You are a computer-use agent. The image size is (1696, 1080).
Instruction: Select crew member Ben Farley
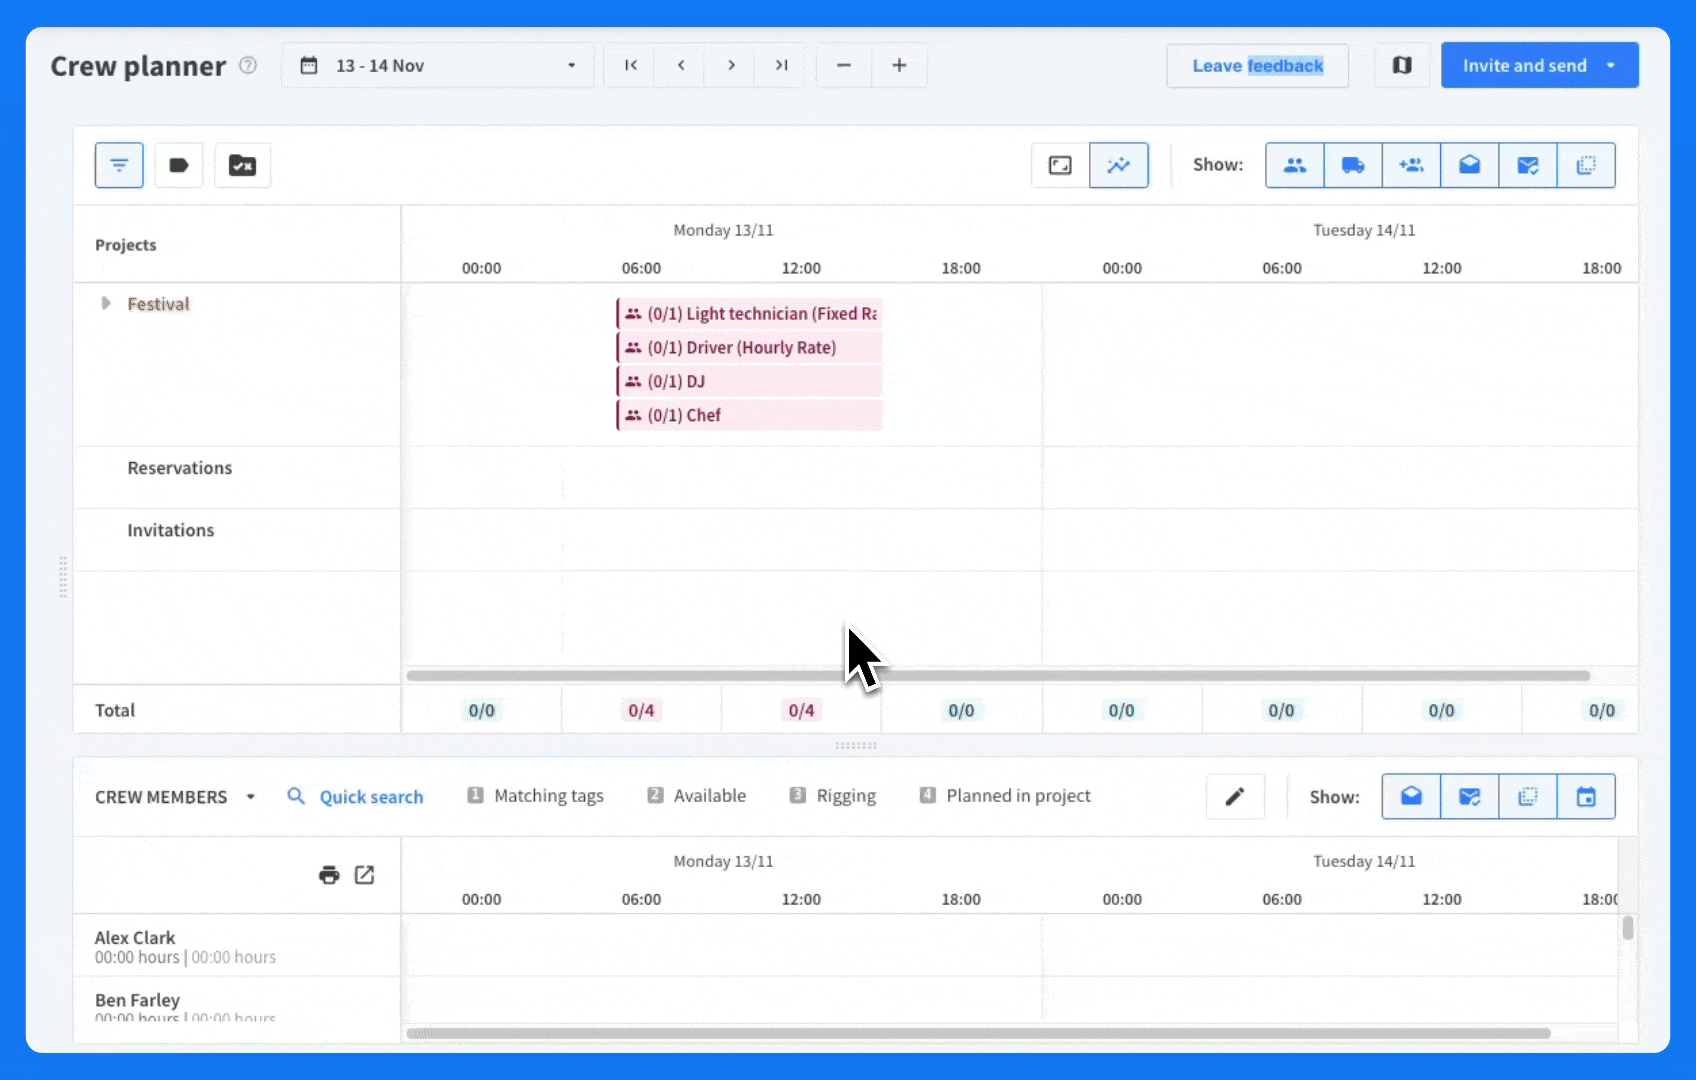(x=137, y=1000)
